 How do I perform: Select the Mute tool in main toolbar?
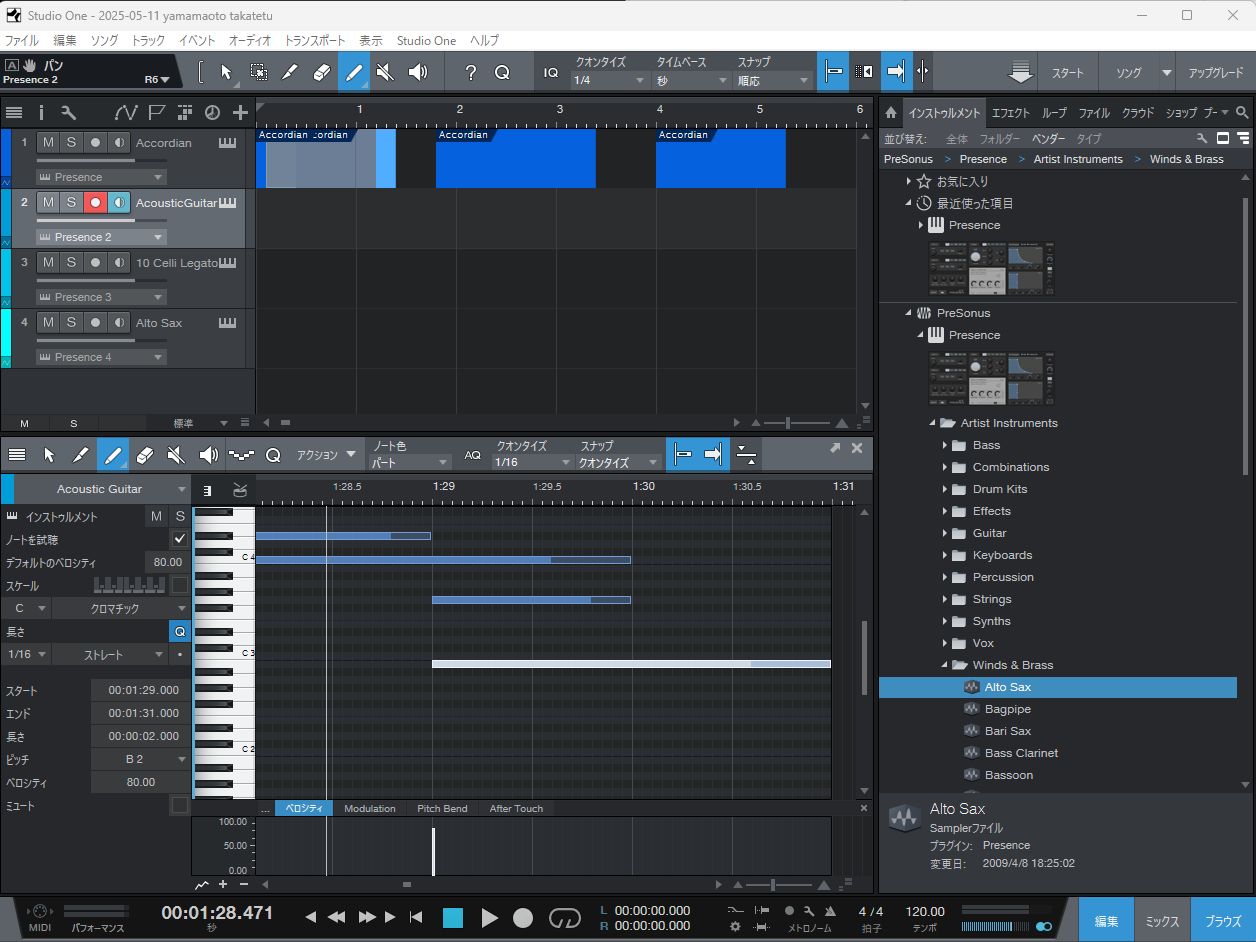pyautogui.click(x=386, y=72)
